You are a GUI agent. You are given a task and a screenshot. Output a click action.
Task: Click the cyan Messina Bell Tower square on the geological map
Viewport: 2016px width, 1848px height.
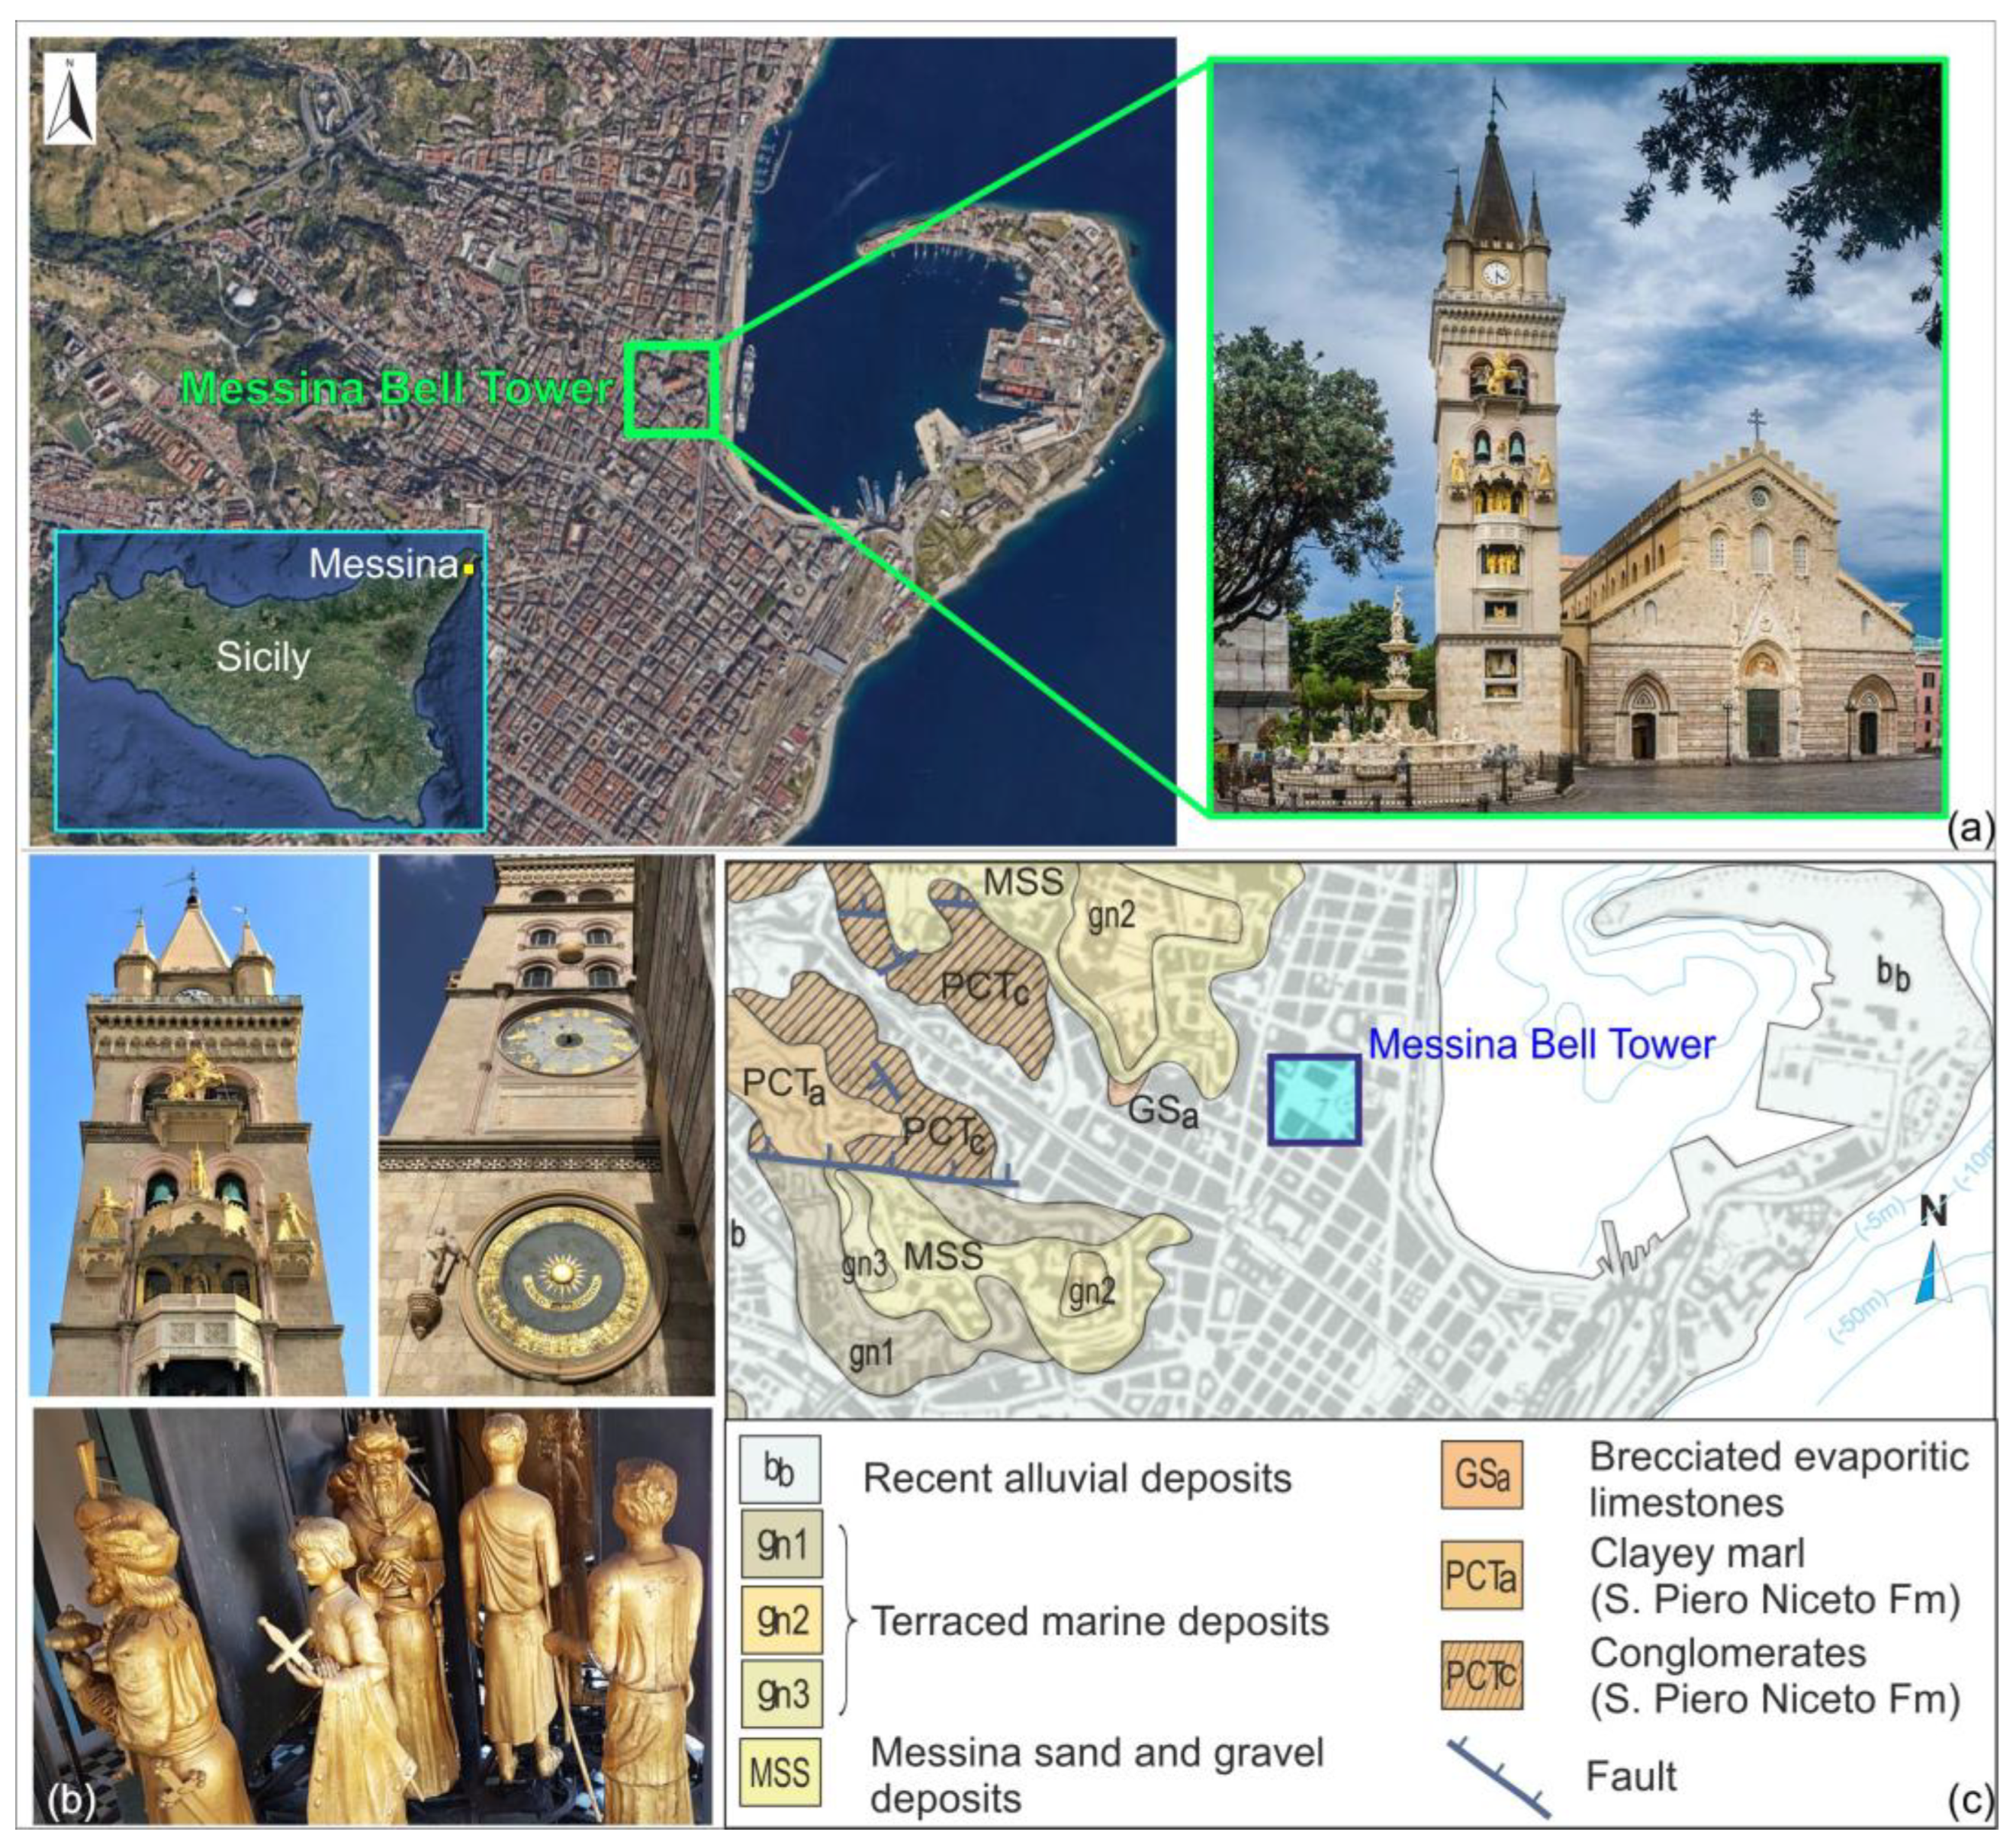[x=1314, y=1099]
